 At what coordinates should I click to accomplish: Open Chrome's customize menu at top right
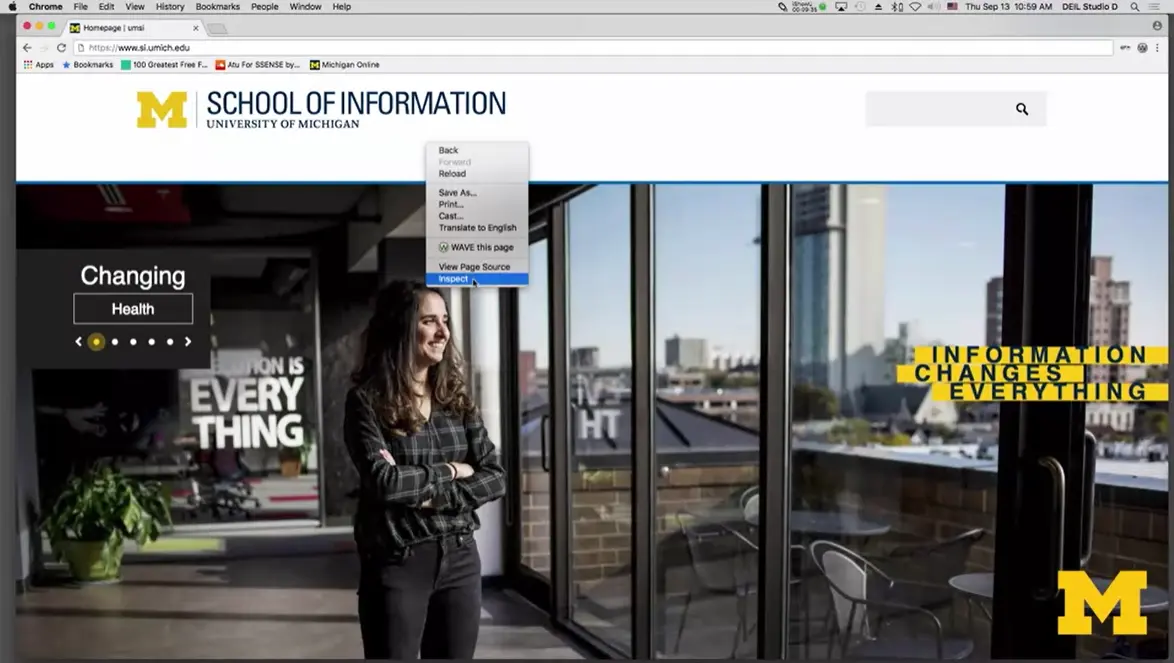[1156, 47]
